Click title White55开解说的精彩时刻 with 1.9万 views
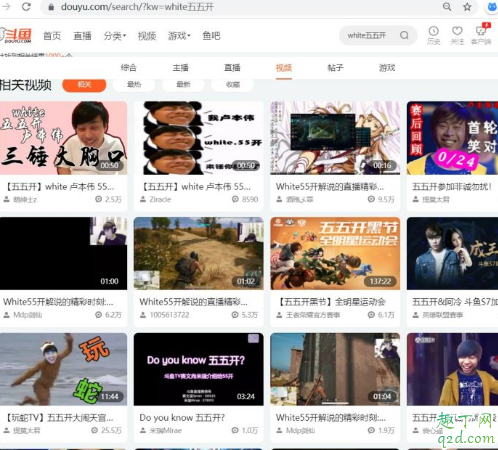This screenshot has width=498, height=450. click(x=331, y=418)
